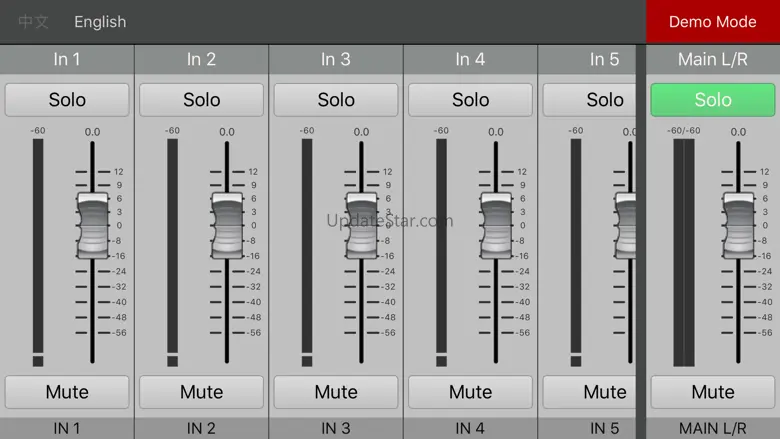Viewport: 780px width, 439px height.
Task: Switch language to 中文
Action: click(x=33, y=22)
